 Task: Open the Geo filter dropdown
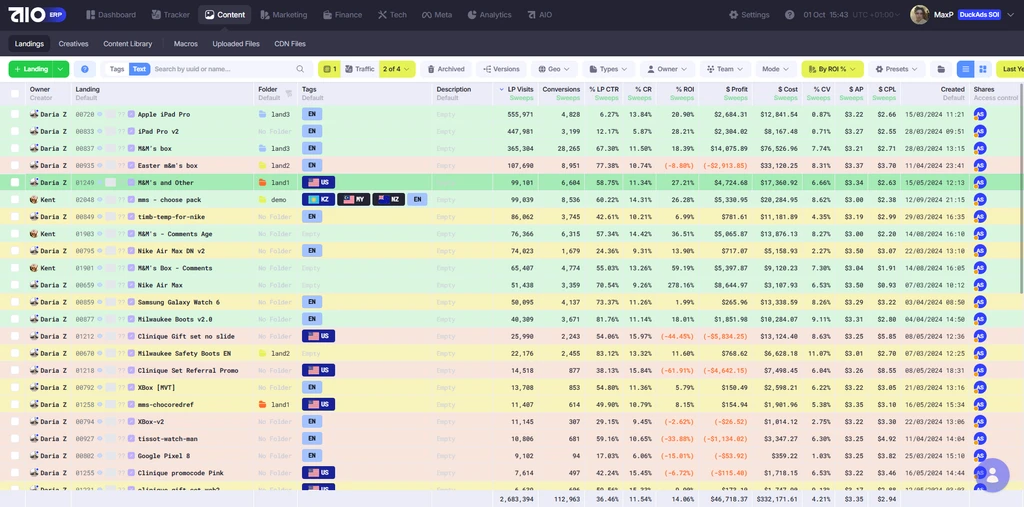coord(554,69)
